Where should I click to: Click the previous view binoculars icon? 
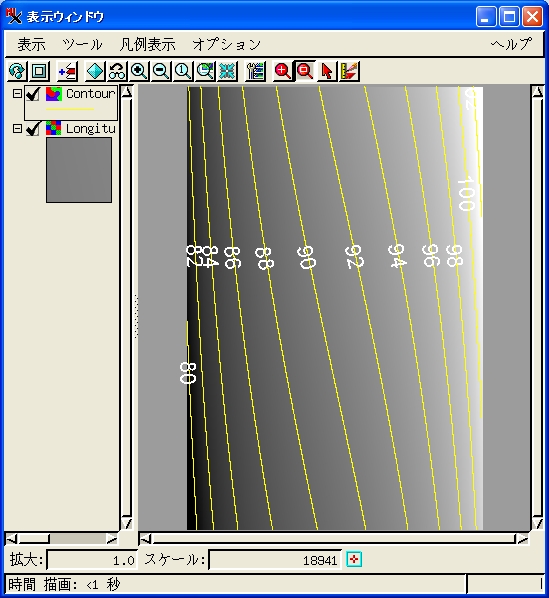pos(117,71)
